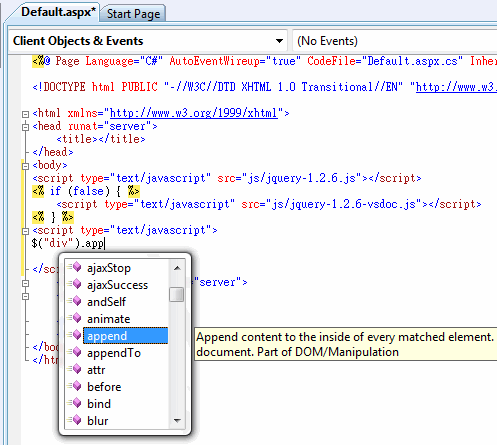
Task: Click the Page Language="C#" directive line
Action: pos(264,61)
